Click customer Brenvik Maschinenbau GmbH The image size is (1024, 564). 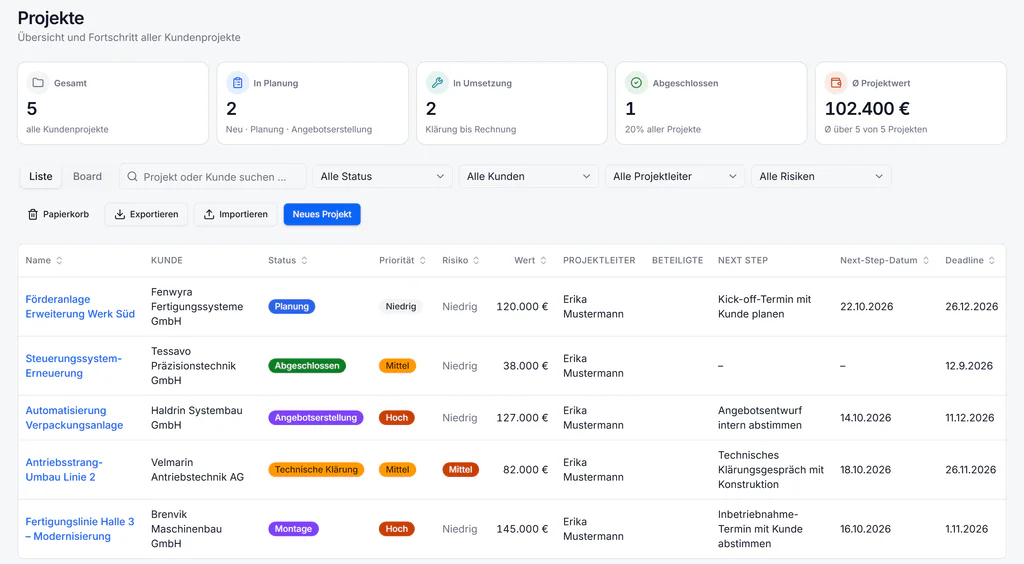point(186,529)
